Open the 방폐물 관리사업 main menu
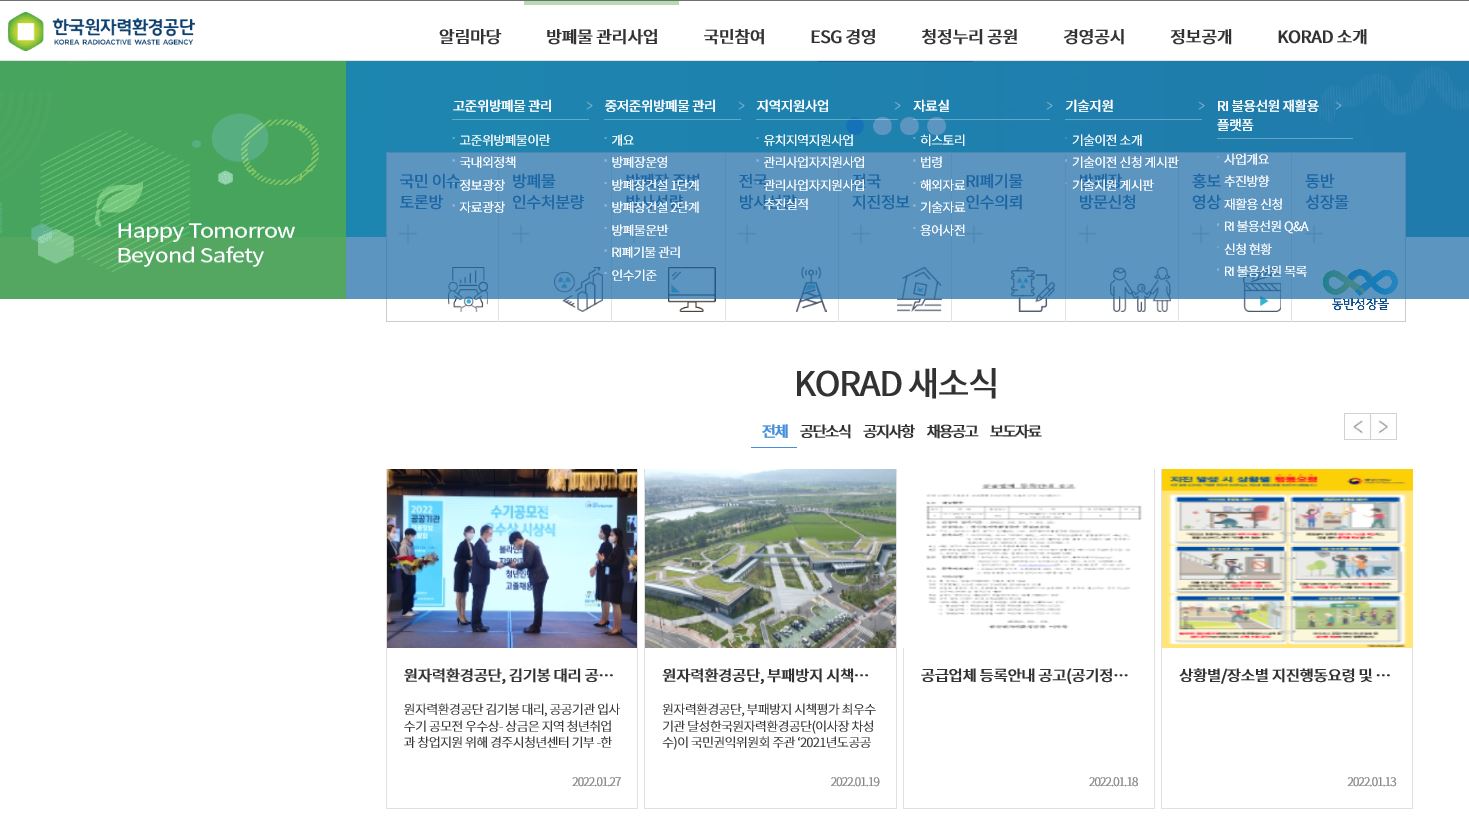 [602, 37]
